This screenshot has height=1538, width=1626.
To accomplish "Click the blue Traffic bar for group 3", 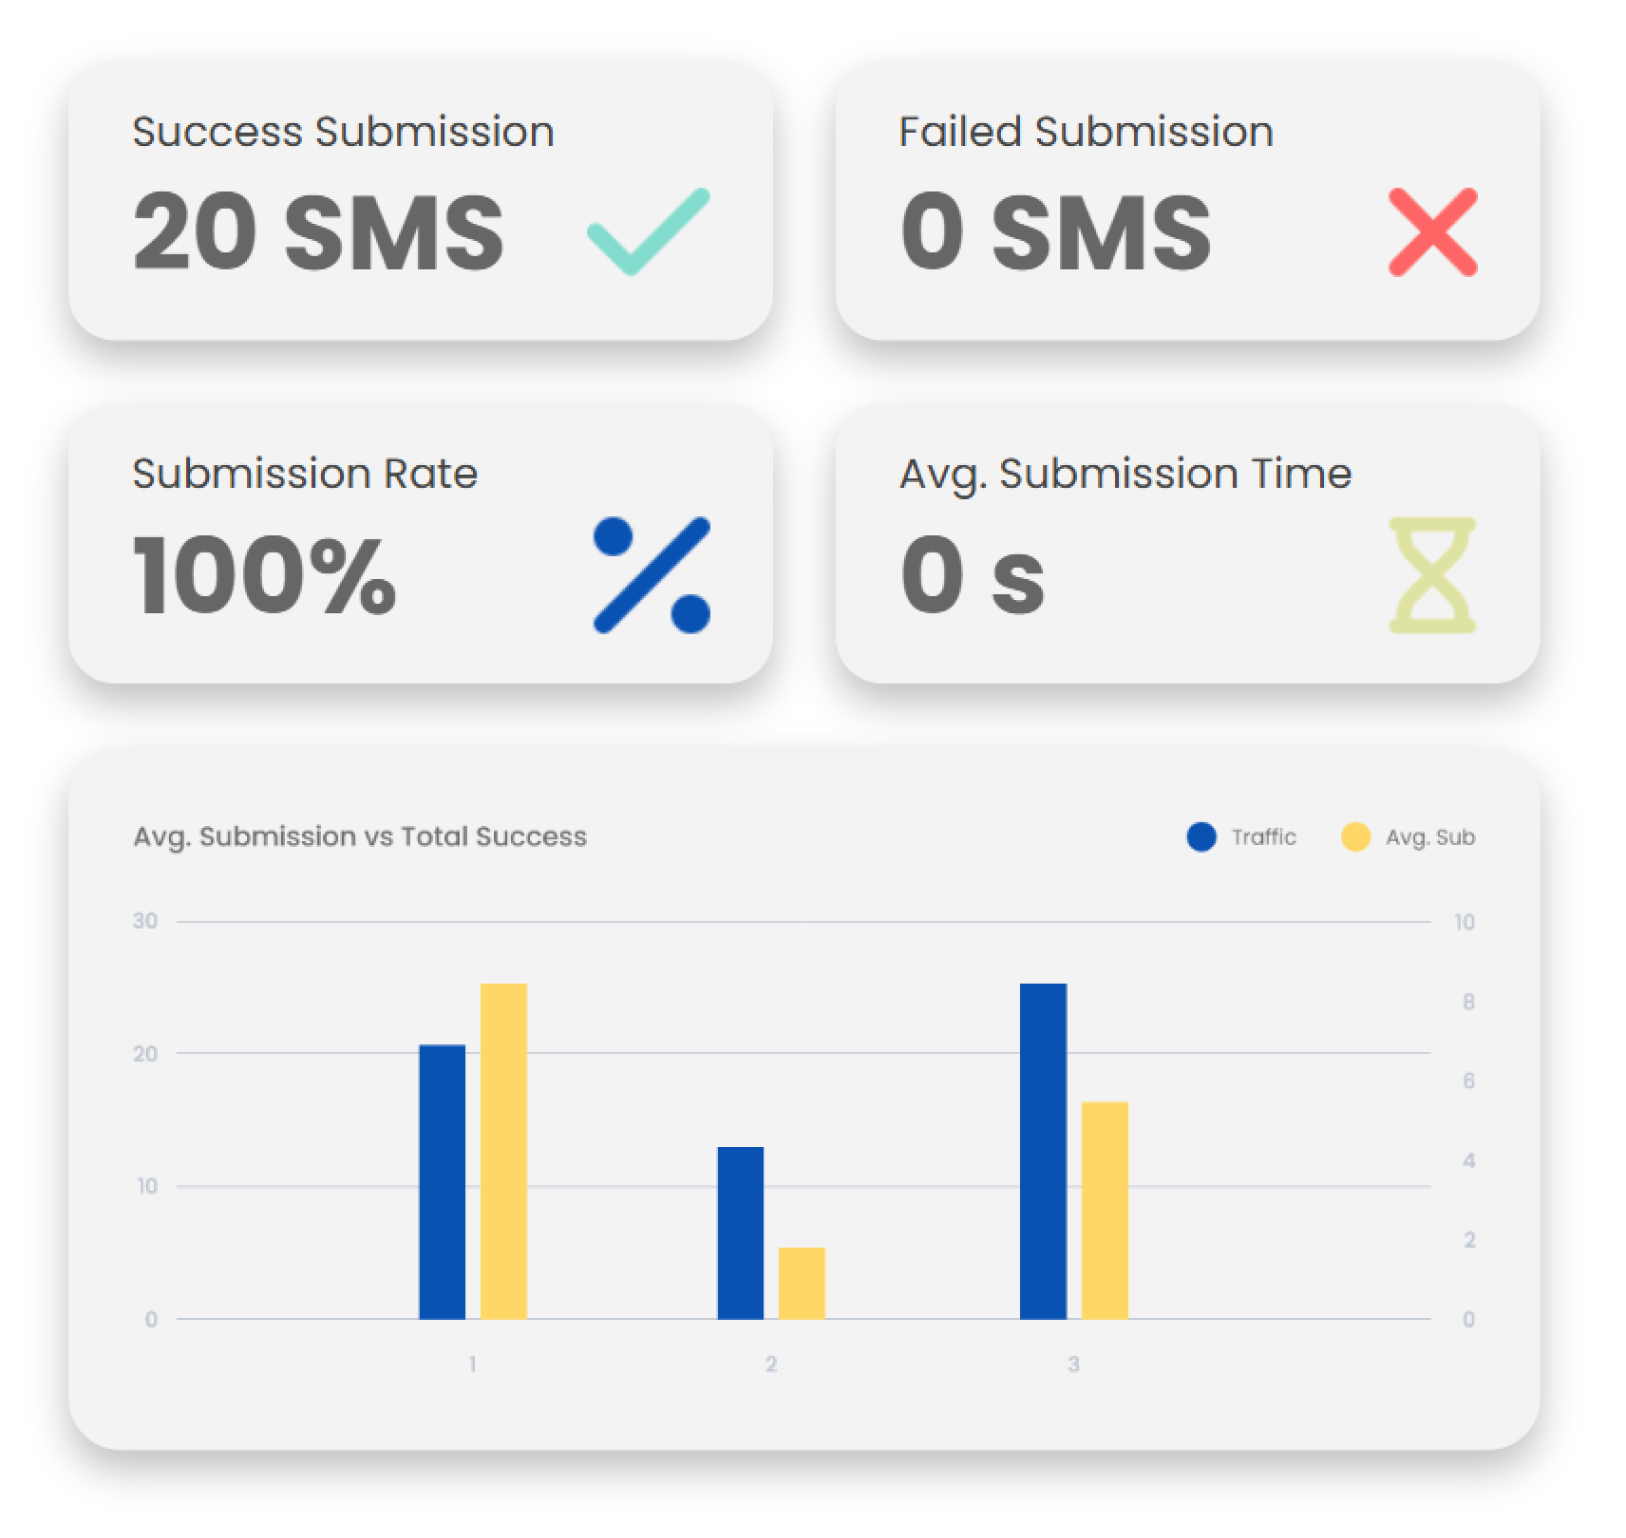I will [x=1043, y=1151].
